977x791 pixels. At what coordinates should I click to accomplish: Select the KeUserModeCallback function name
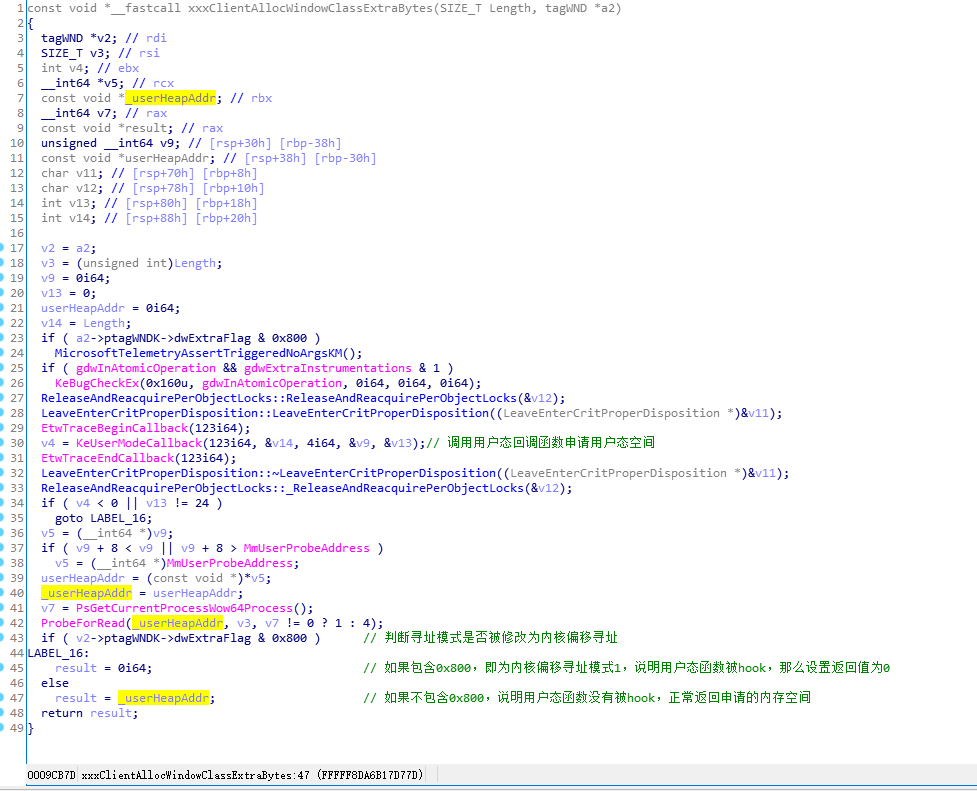coord(139,443)
